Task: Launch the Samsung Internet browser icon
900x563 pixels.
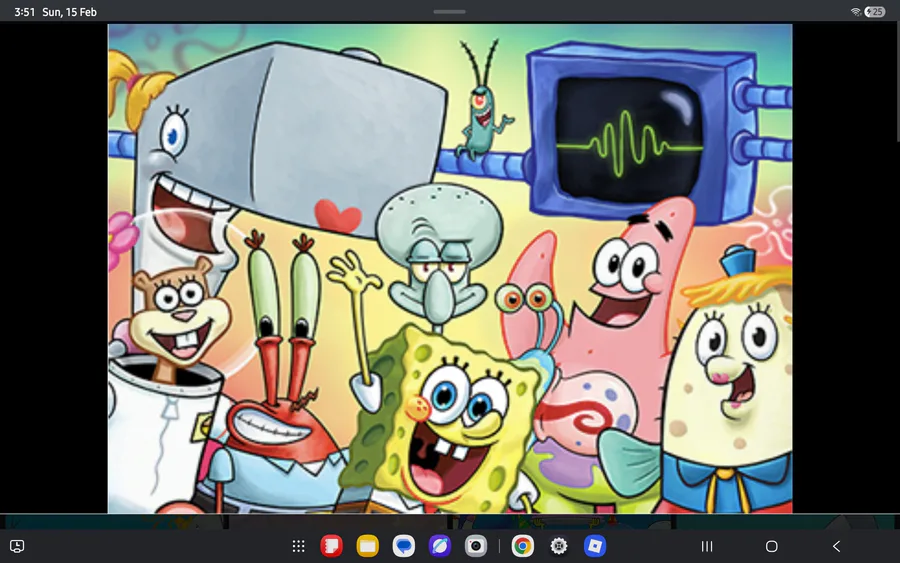Action: (440, 546)
